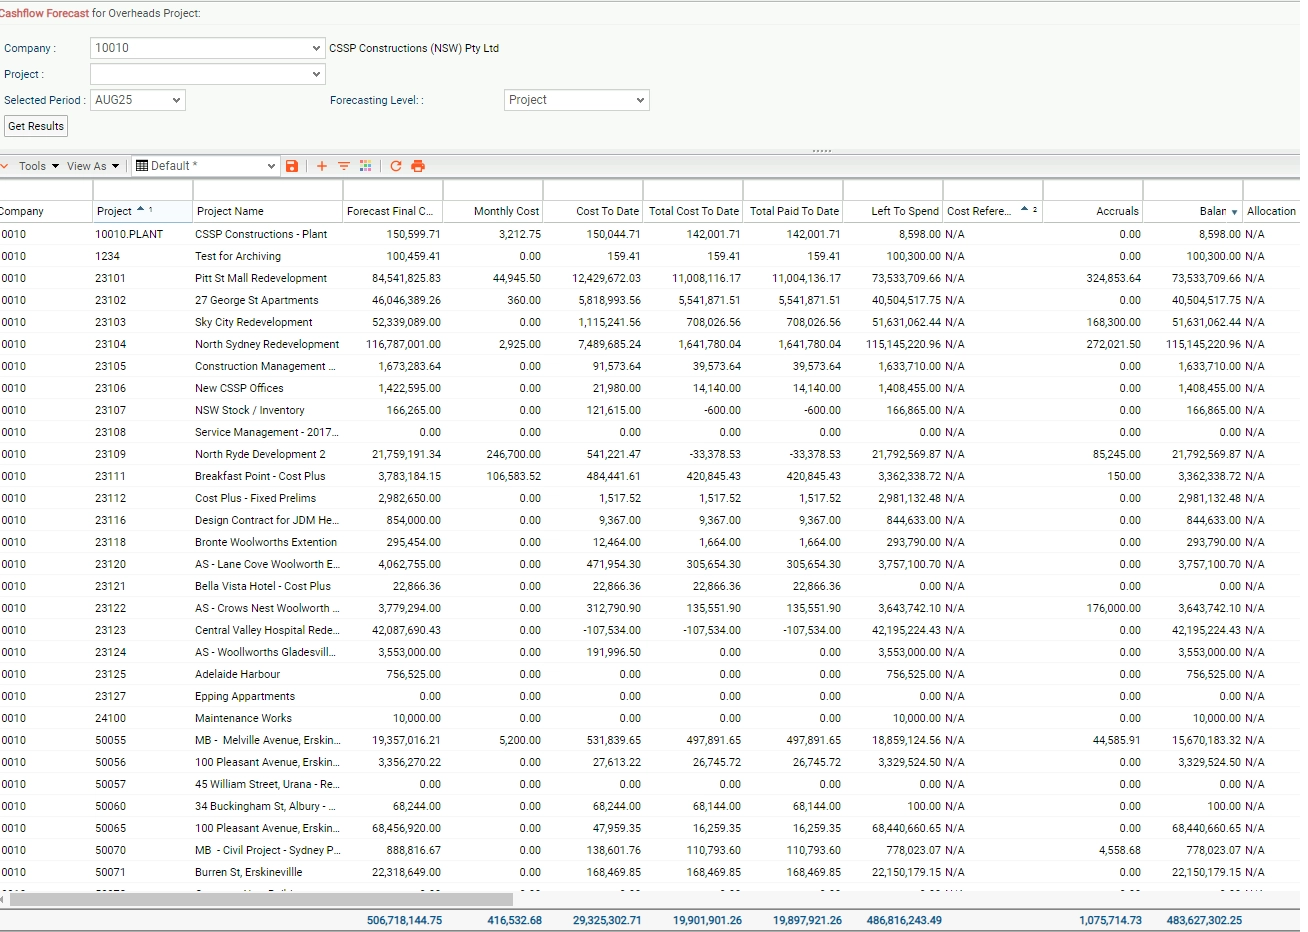
Task: Click the panel splitter handle dots
Action: [822, 151]
